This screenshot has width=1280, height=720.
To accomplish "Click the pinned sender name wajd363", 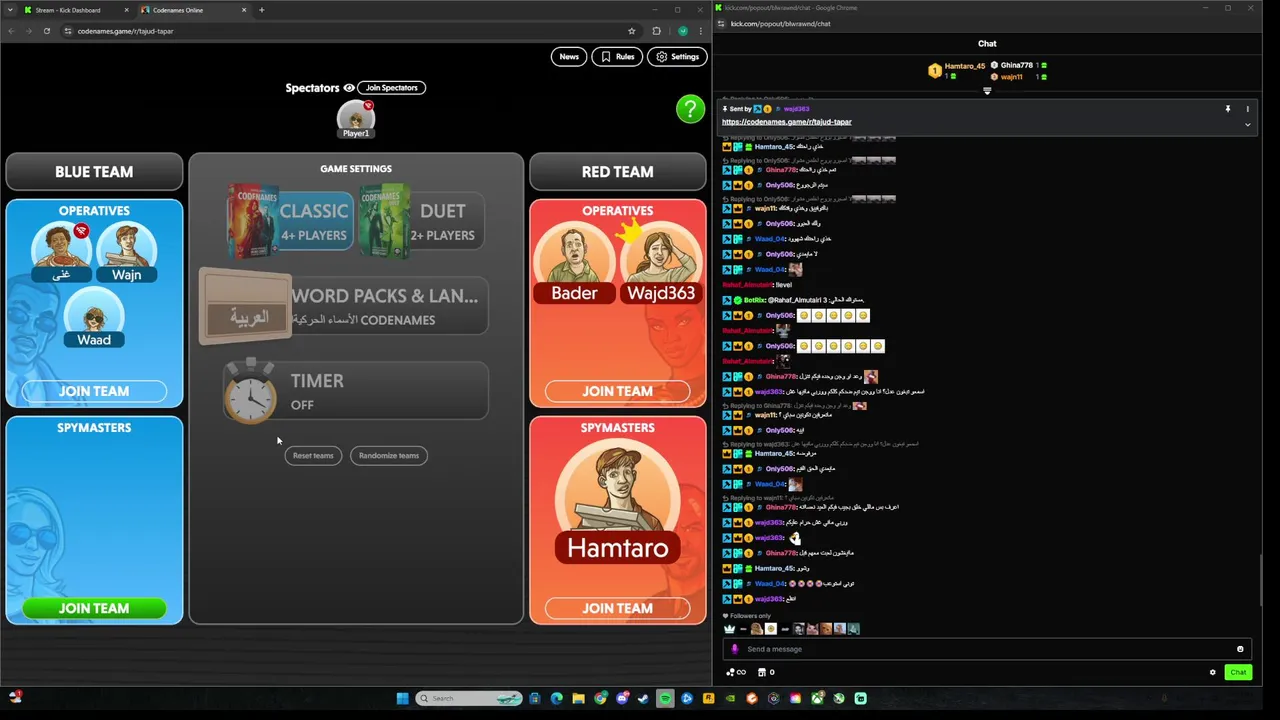I will (796, 109).
